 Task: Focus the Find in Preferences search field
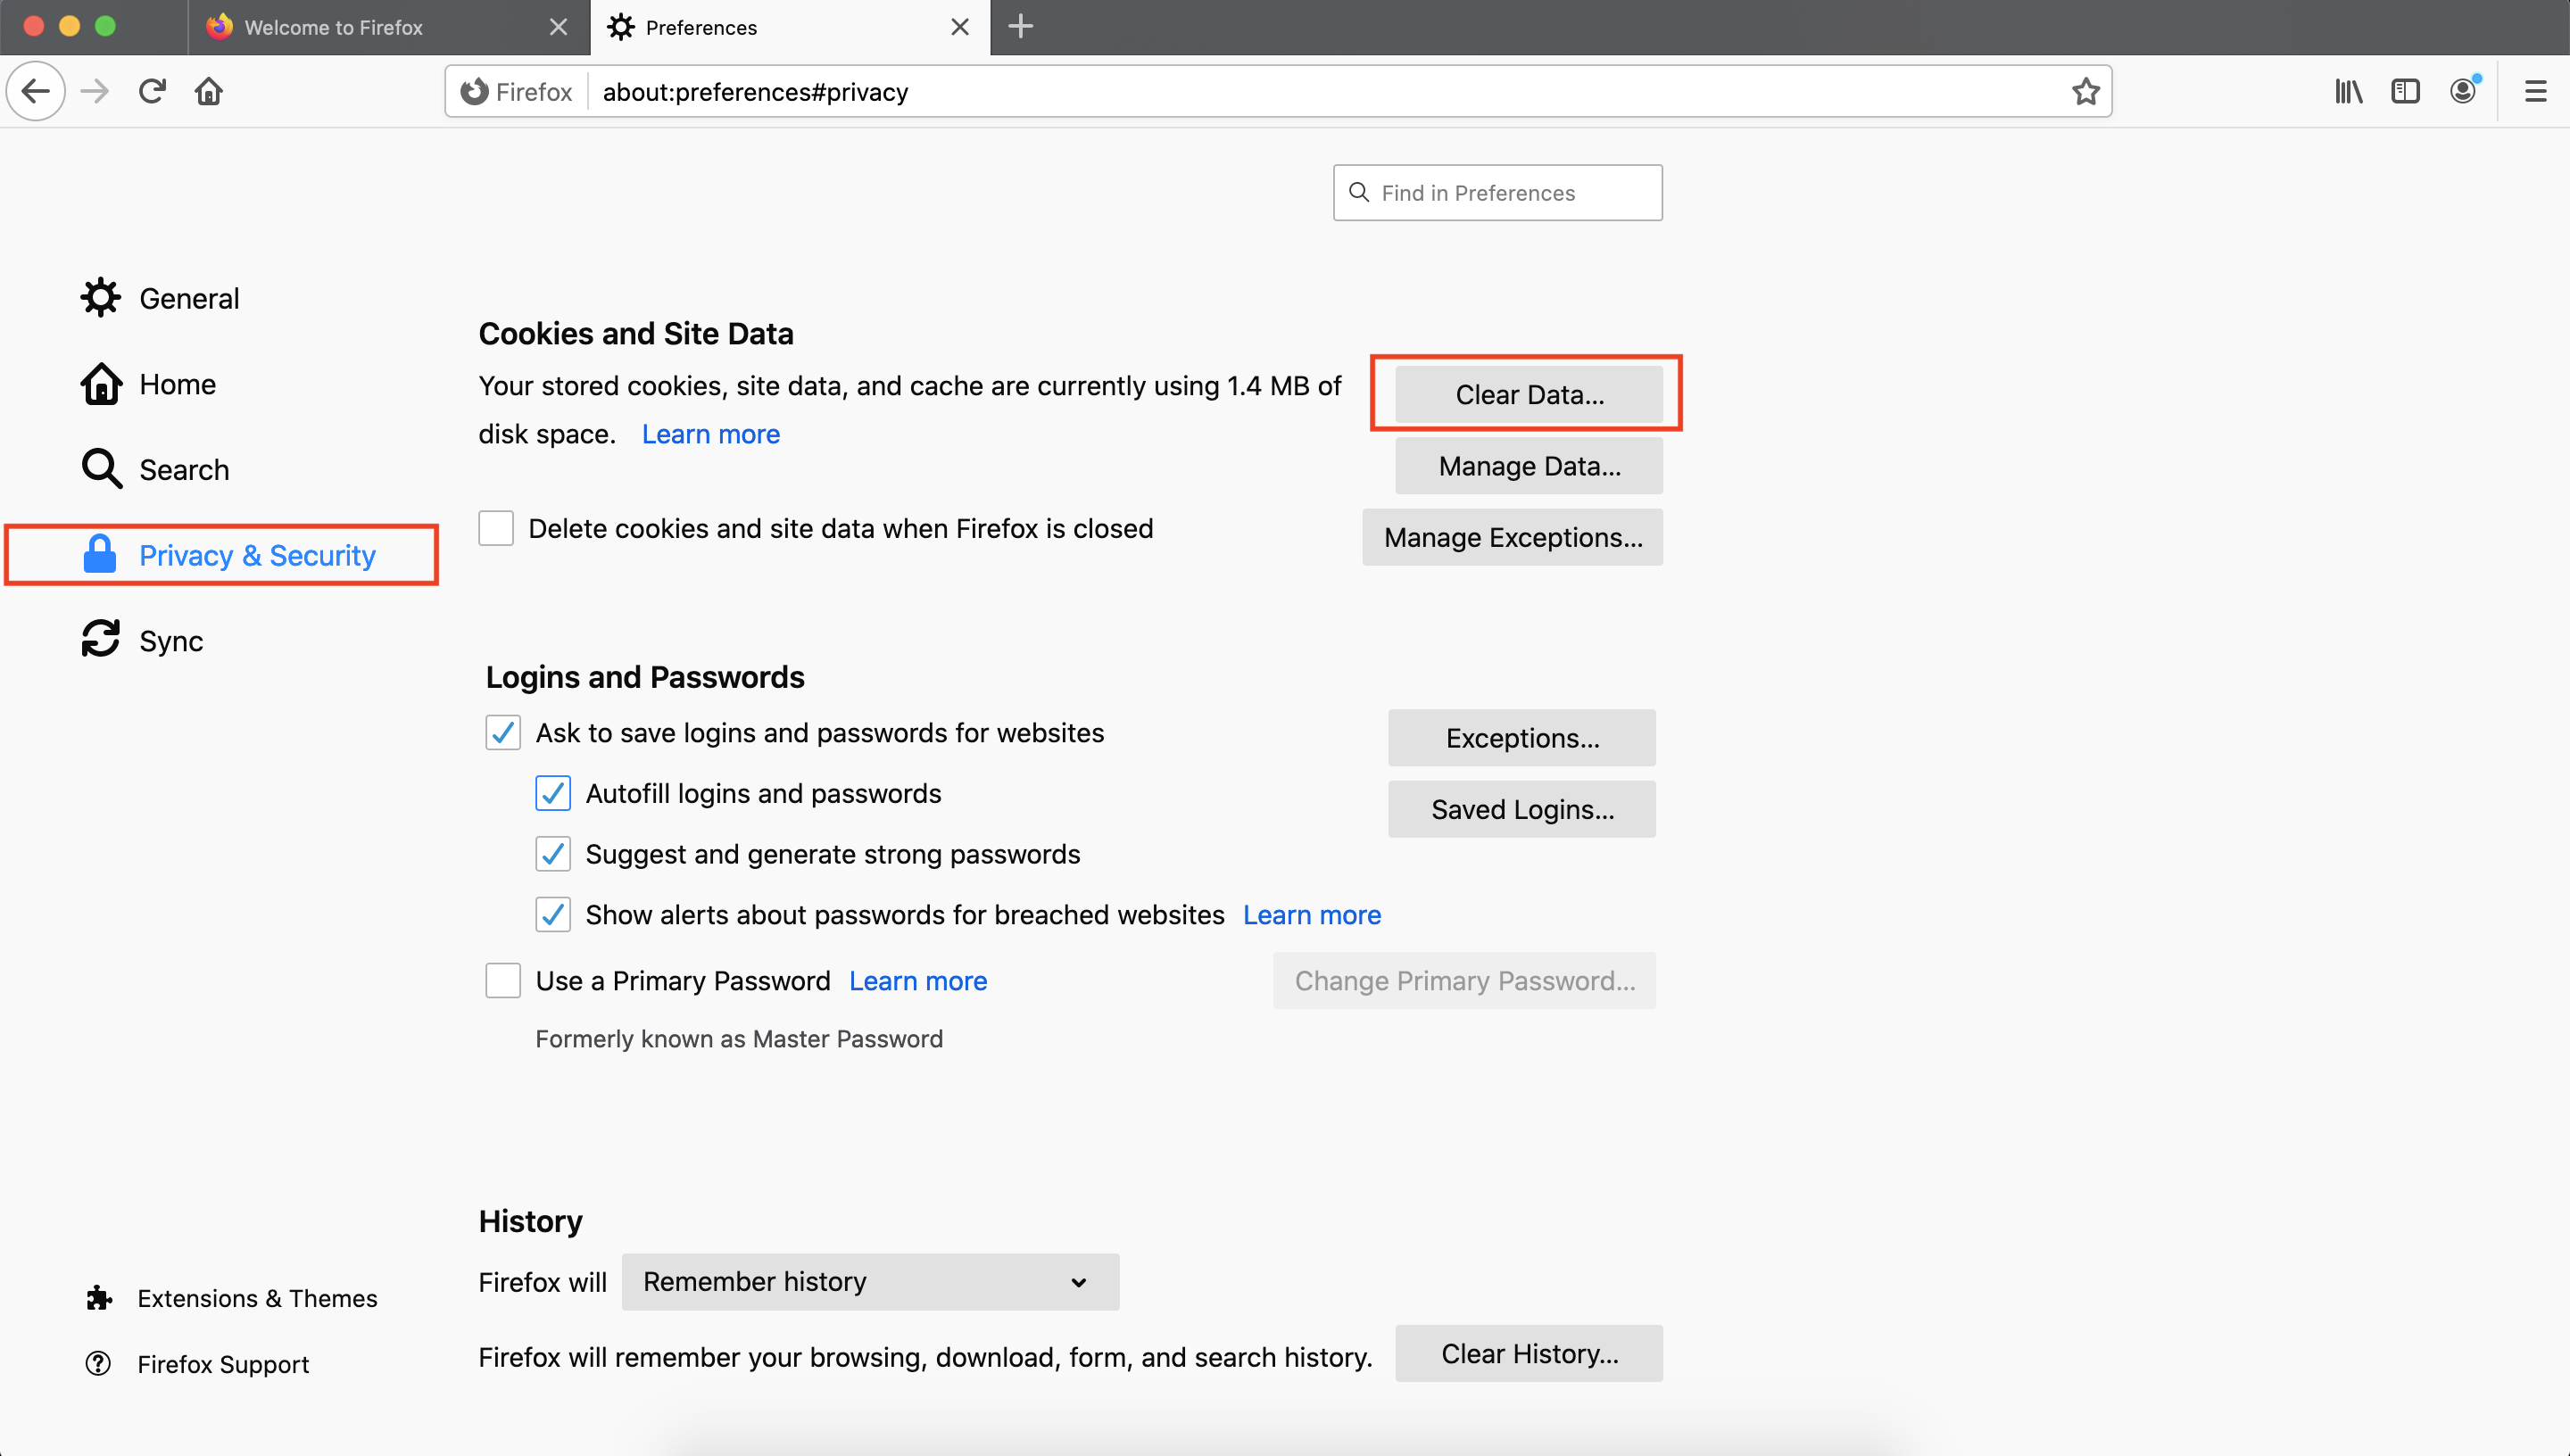point(1497,192)
